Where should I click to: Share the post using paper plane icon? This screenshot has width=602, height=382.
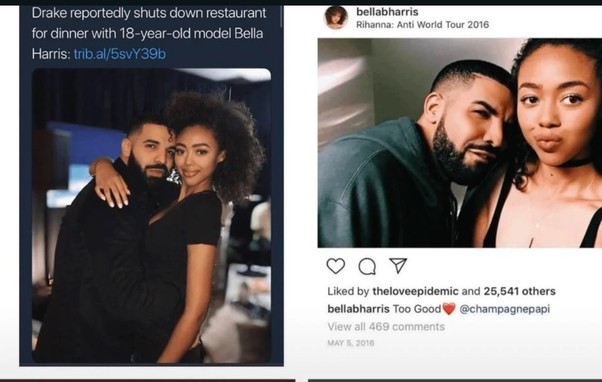coord(398,265)
